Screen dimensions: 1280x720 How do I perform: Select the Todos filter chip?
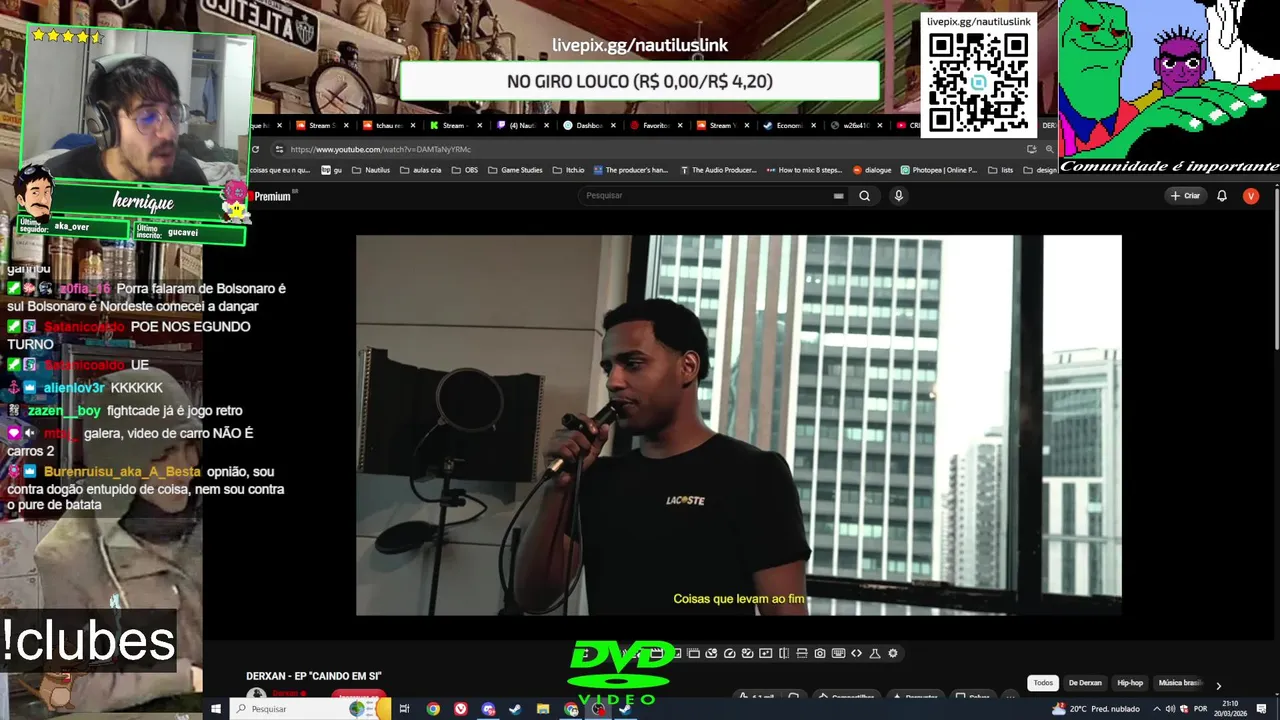coord(1043,683)
